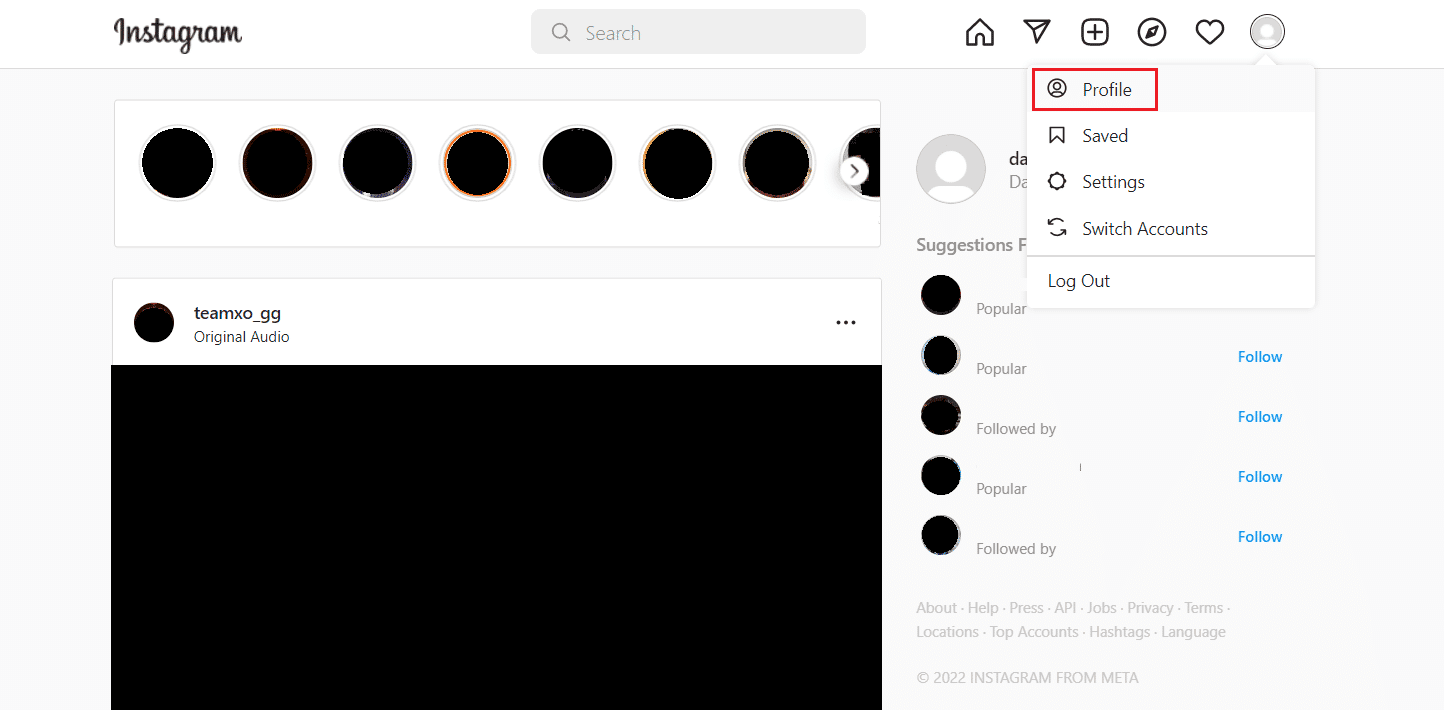Viewport: 1444px width, 710px height.
Task: Open teamxo_gg's profile from the post
Action: [x=237, y=313]
